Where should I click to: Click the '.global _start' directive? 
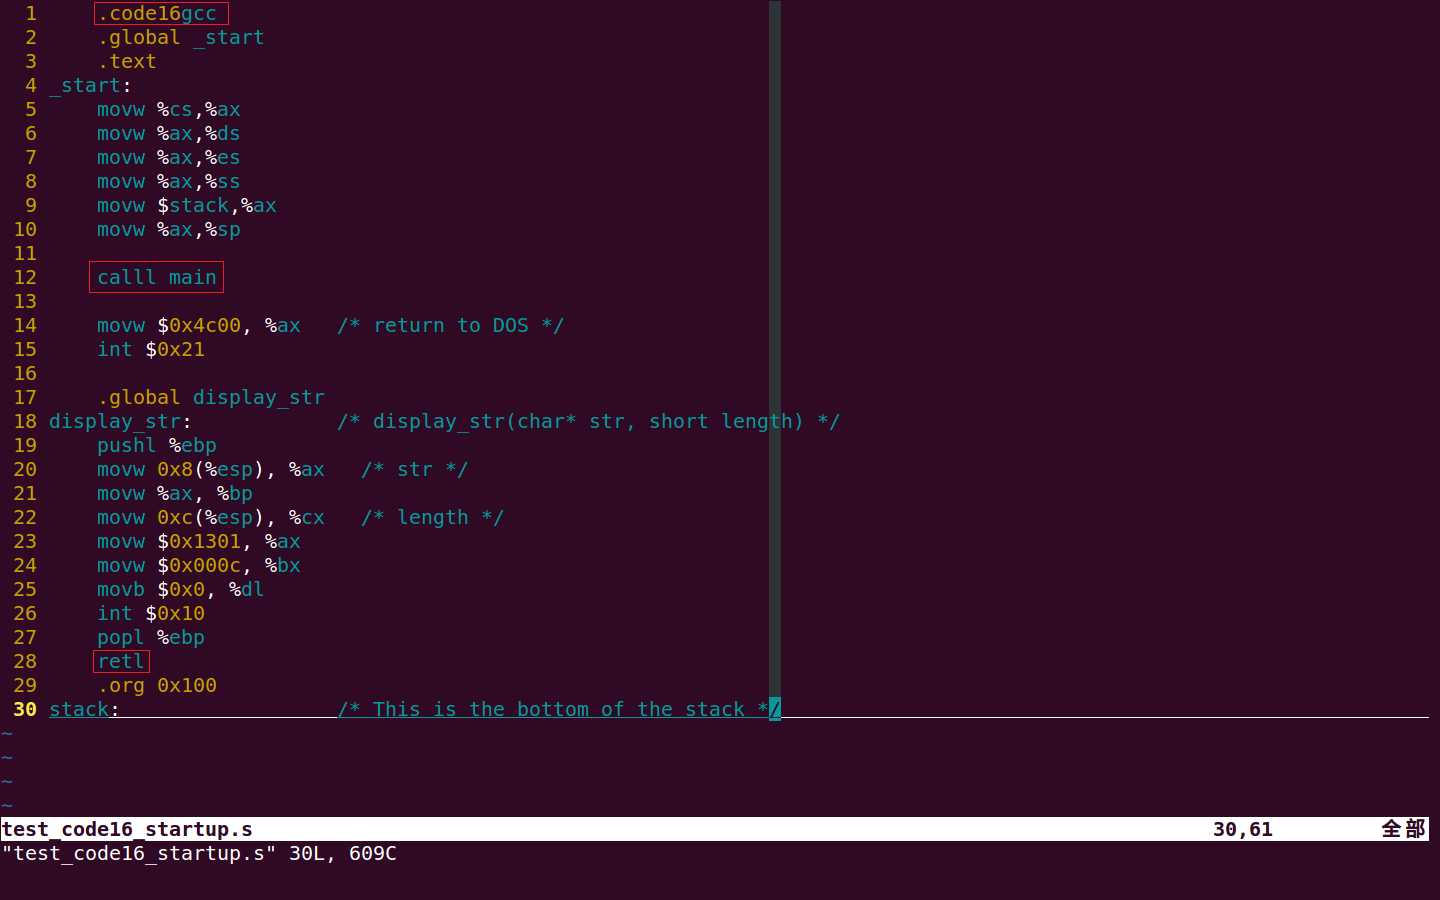pyautogui.click(x=181, y=37)
